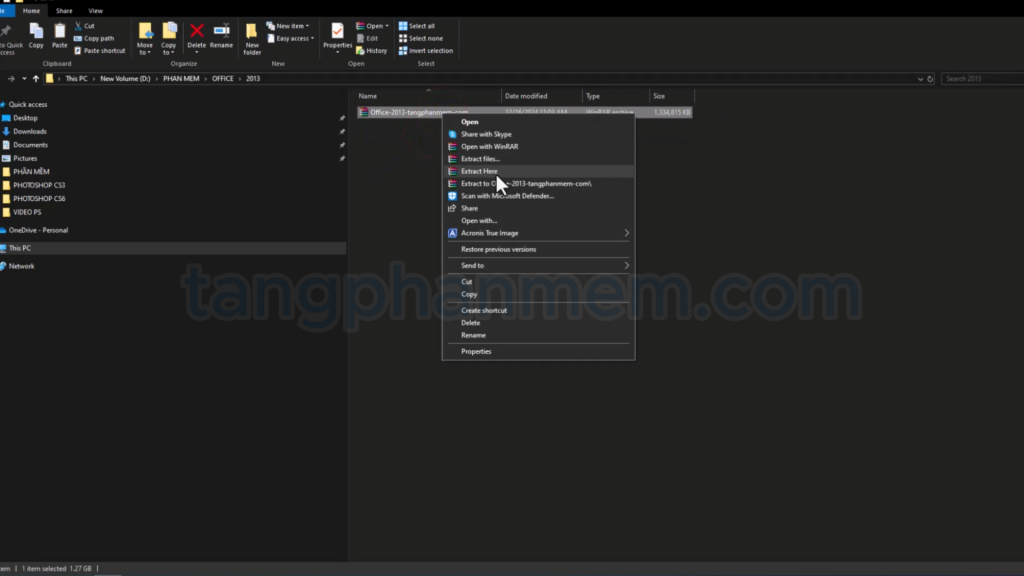Select Desktop in navigation pane
The height and width of the screenshot is (576, 1024).
point(25,118)
